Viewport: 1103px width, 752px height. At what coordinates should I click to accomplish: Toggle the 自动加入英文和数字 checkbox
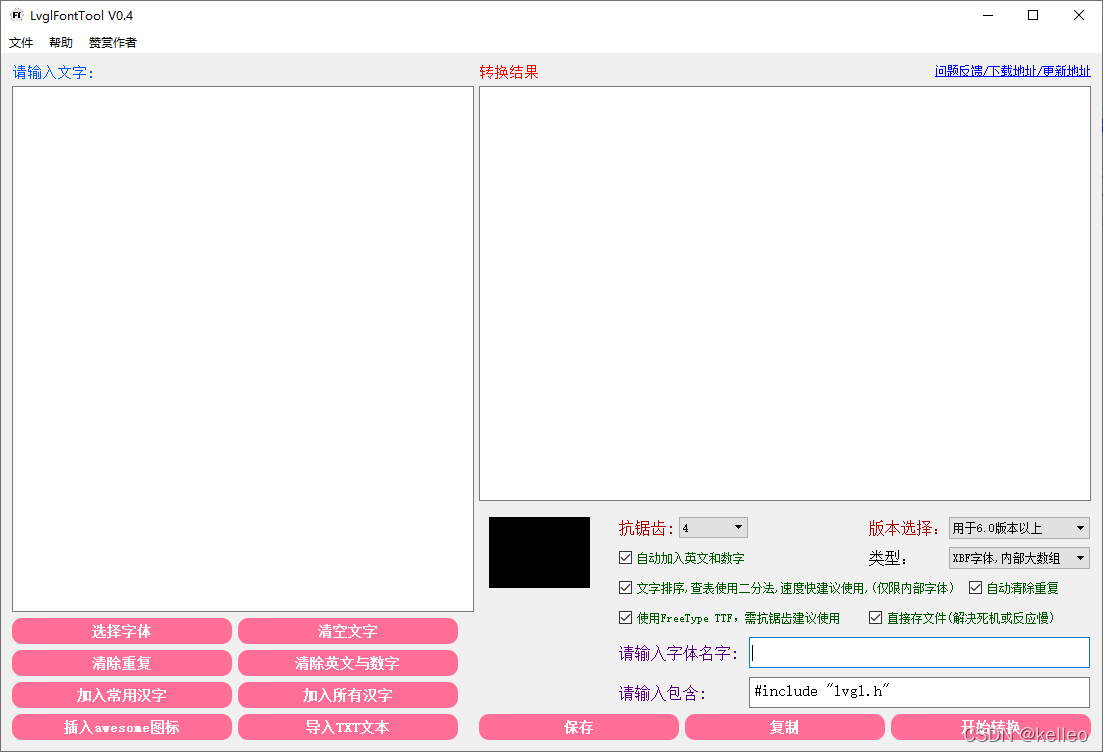pyautogui.click(x=625, y=558)
